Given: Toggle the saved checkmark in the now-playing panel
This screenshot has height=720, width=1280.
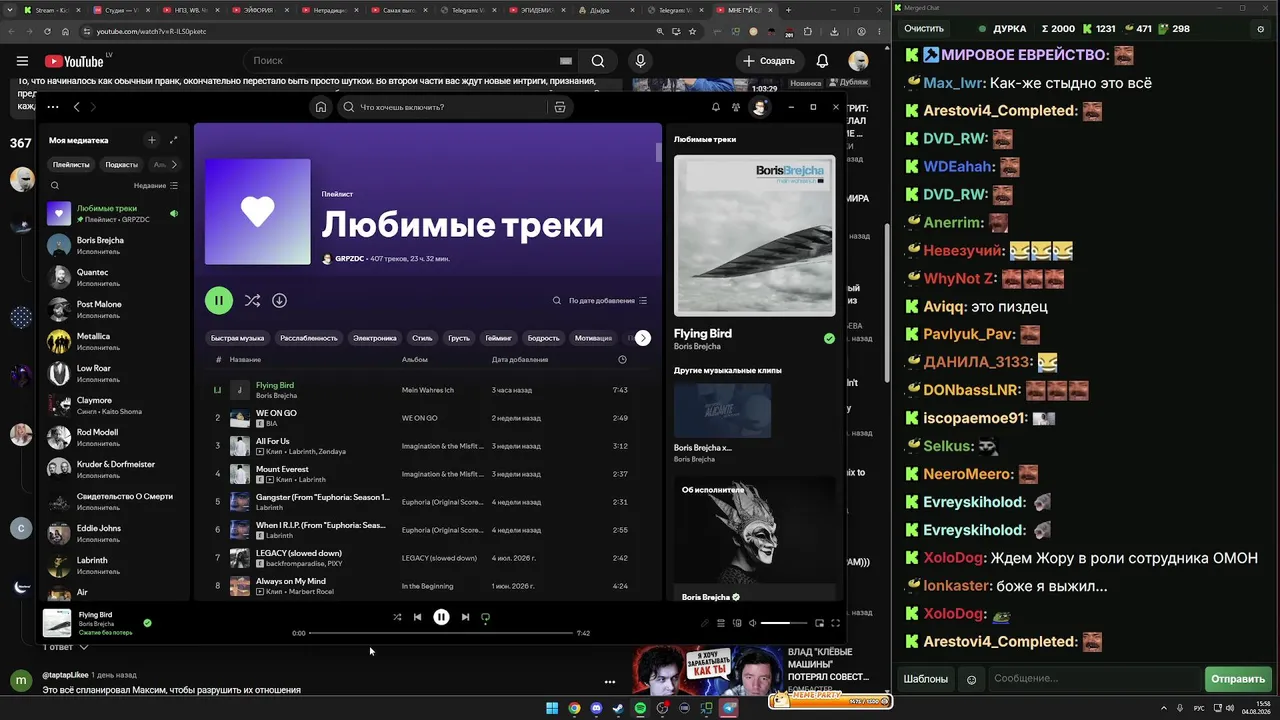Looking at the screenshot, I should tap(829, 339).
